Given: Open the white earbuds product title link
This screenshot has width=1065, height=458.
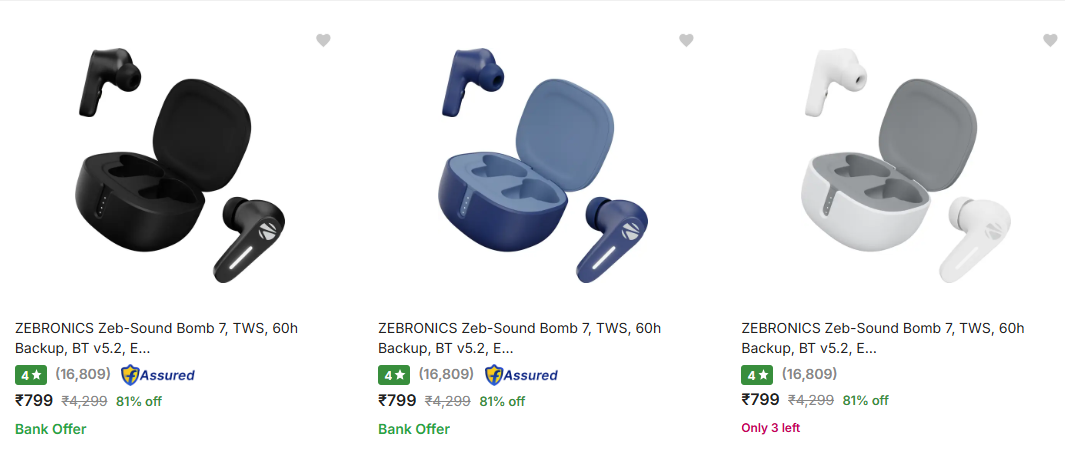Looking at the screenshot, I should (x=883, y=338).
